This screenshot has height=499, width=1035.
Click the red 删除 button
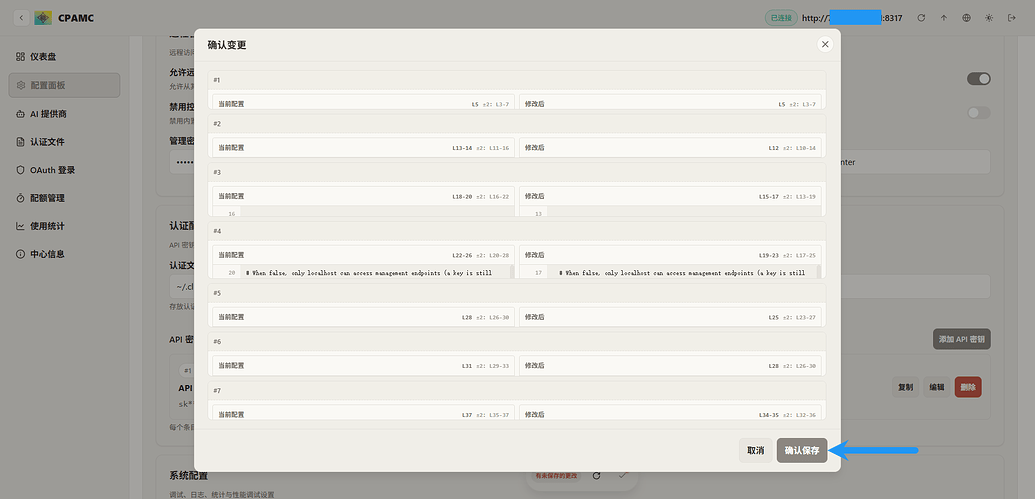pyautogui.click(x=968, y=387)
